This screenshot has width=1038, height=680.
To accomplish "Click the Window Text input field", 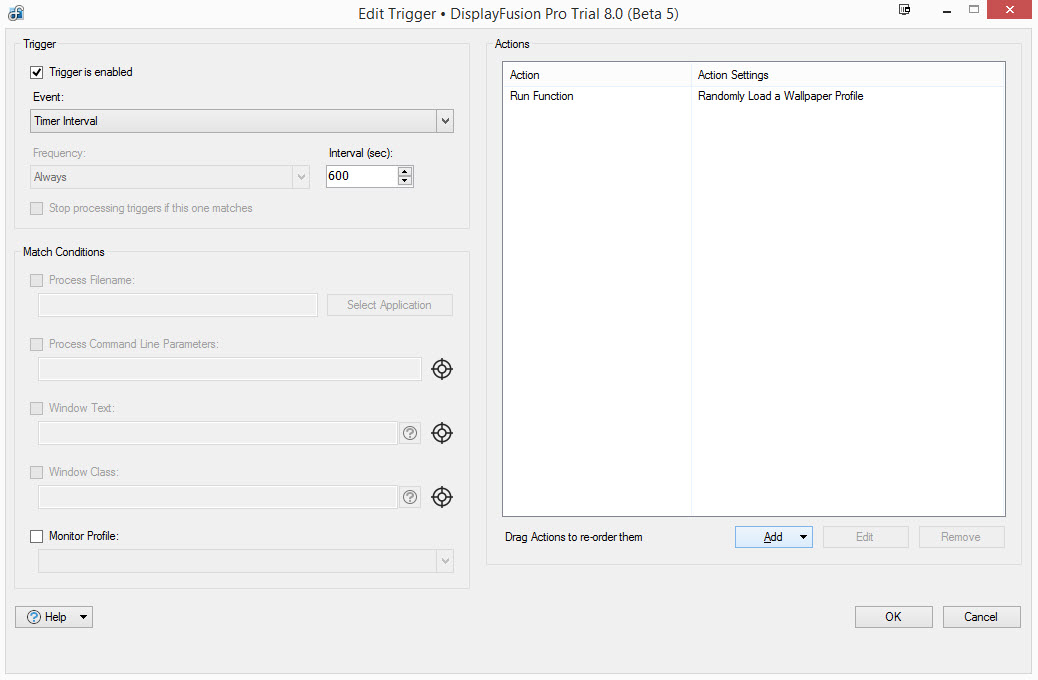I will 218,433.
